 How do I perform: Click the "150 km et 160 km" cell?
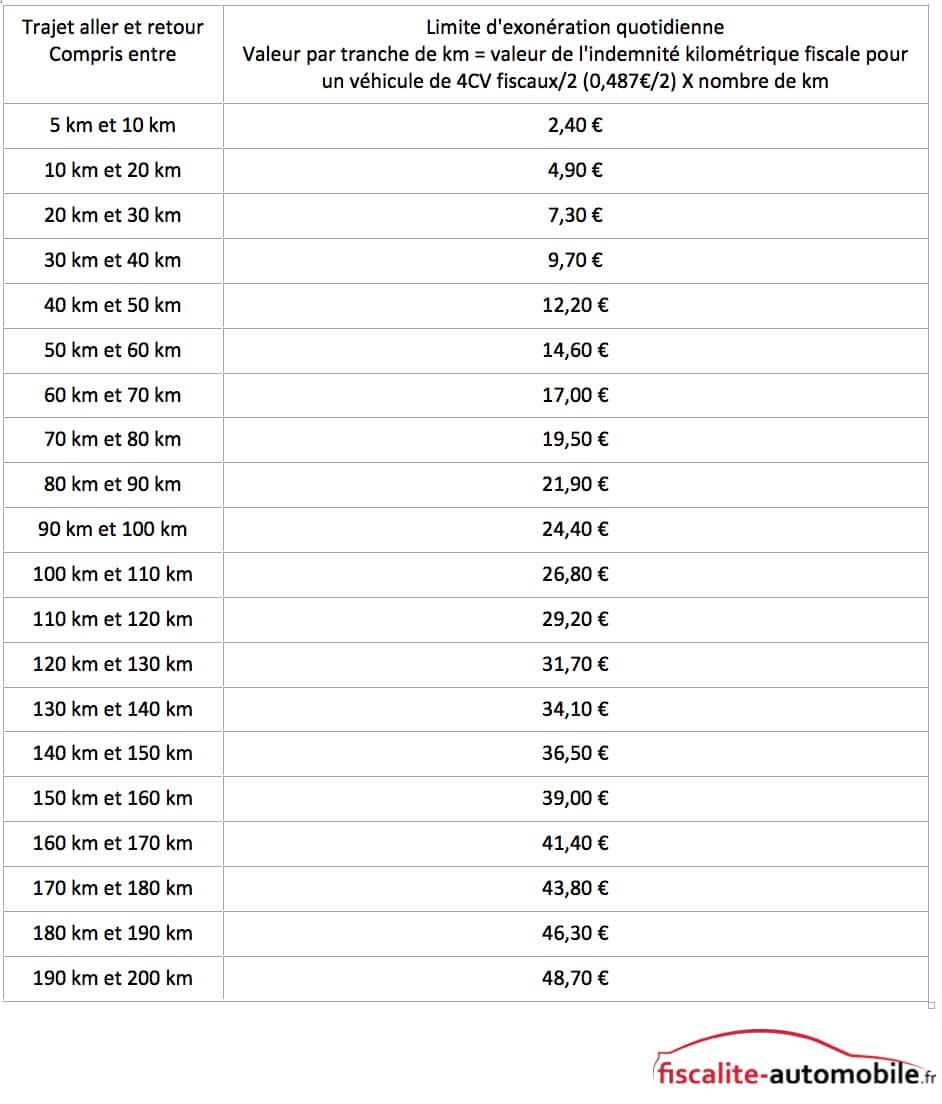click(112, 798)
